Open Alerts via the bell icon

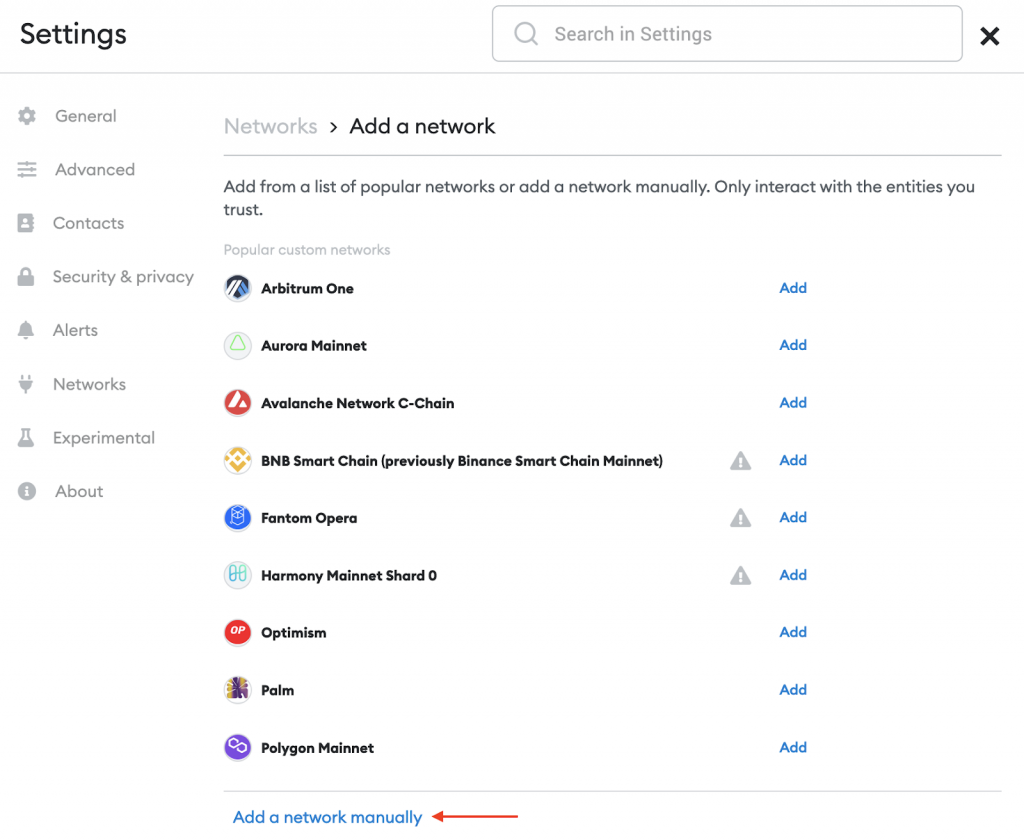point(27,330)
